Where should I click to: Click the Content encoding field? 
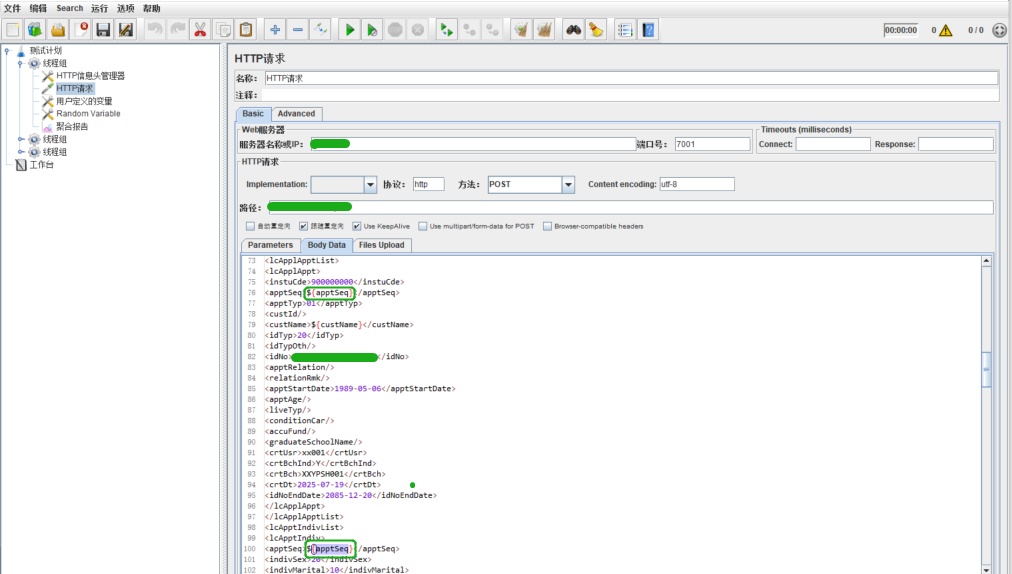click(696, 185)
